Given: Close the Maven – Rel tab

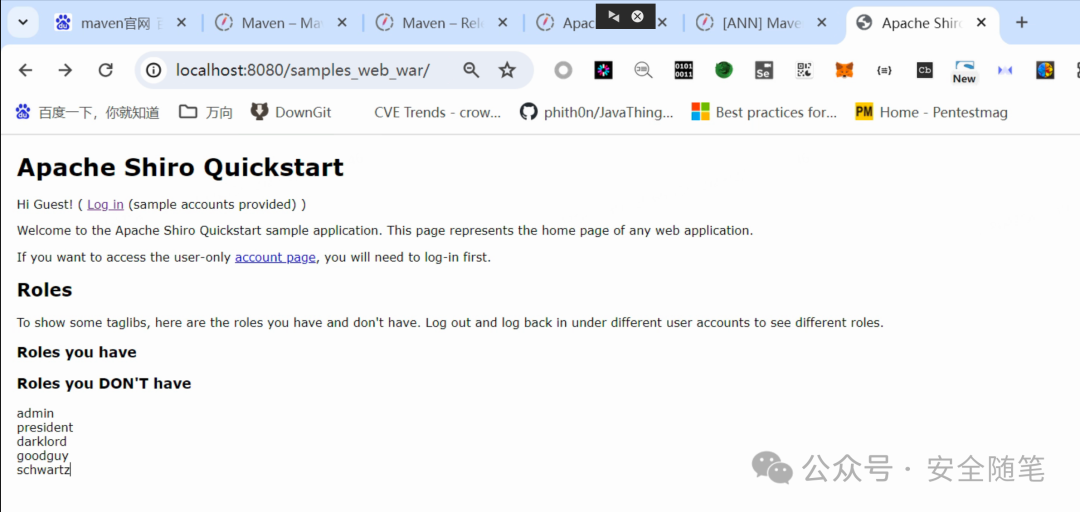Looking at the screenshot, I should point(503,23).
